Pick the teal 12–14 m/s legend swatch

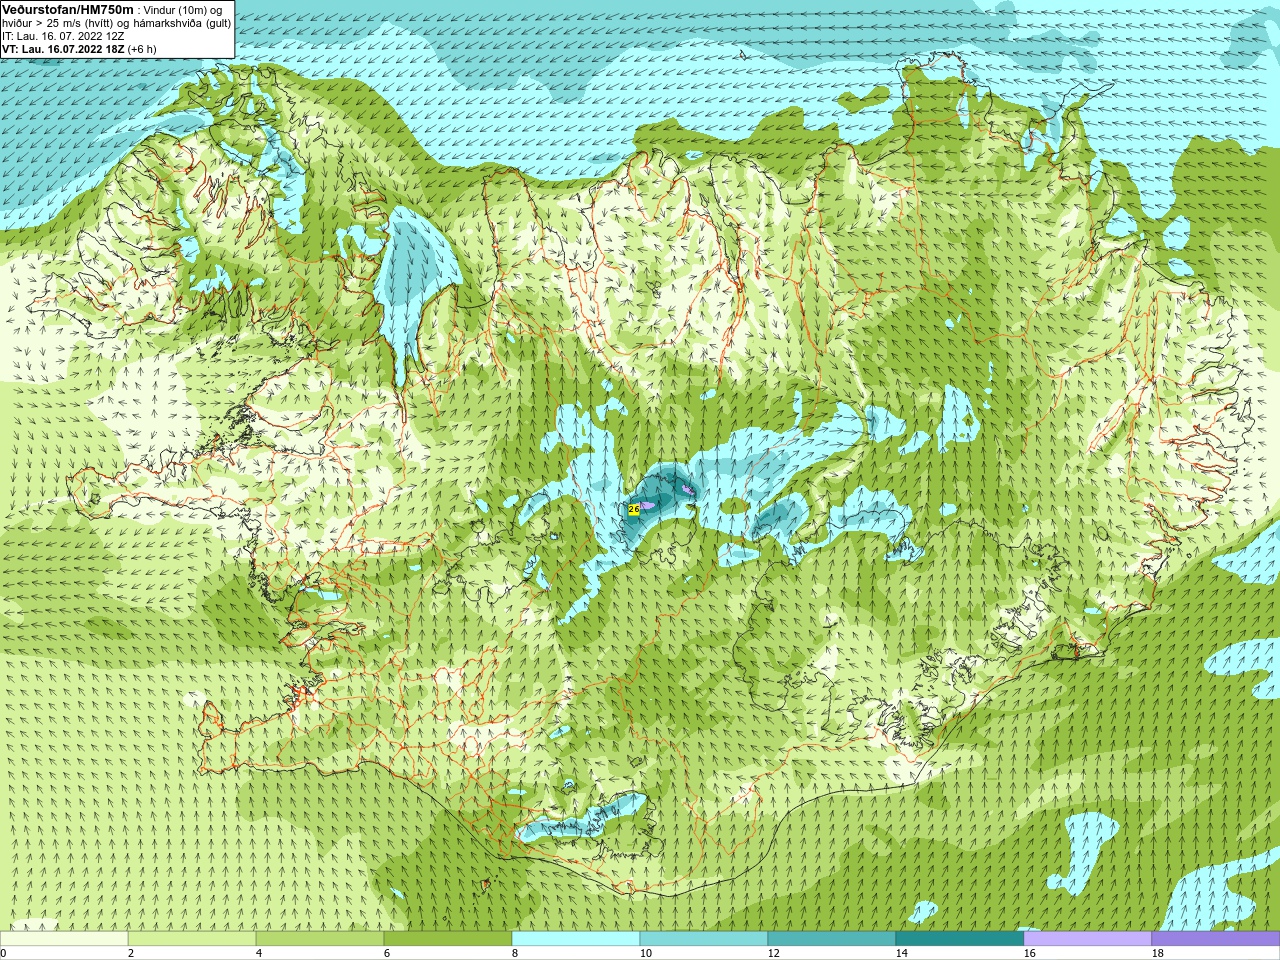[x=832, y=939]
